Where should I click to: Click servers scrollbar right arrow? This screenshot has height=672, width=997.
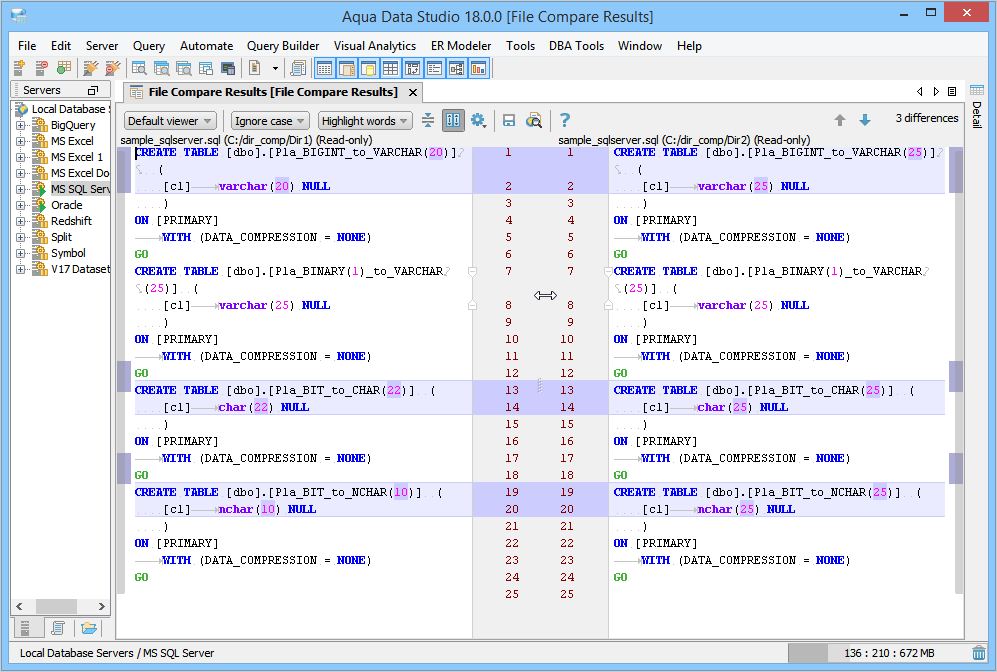101,607
